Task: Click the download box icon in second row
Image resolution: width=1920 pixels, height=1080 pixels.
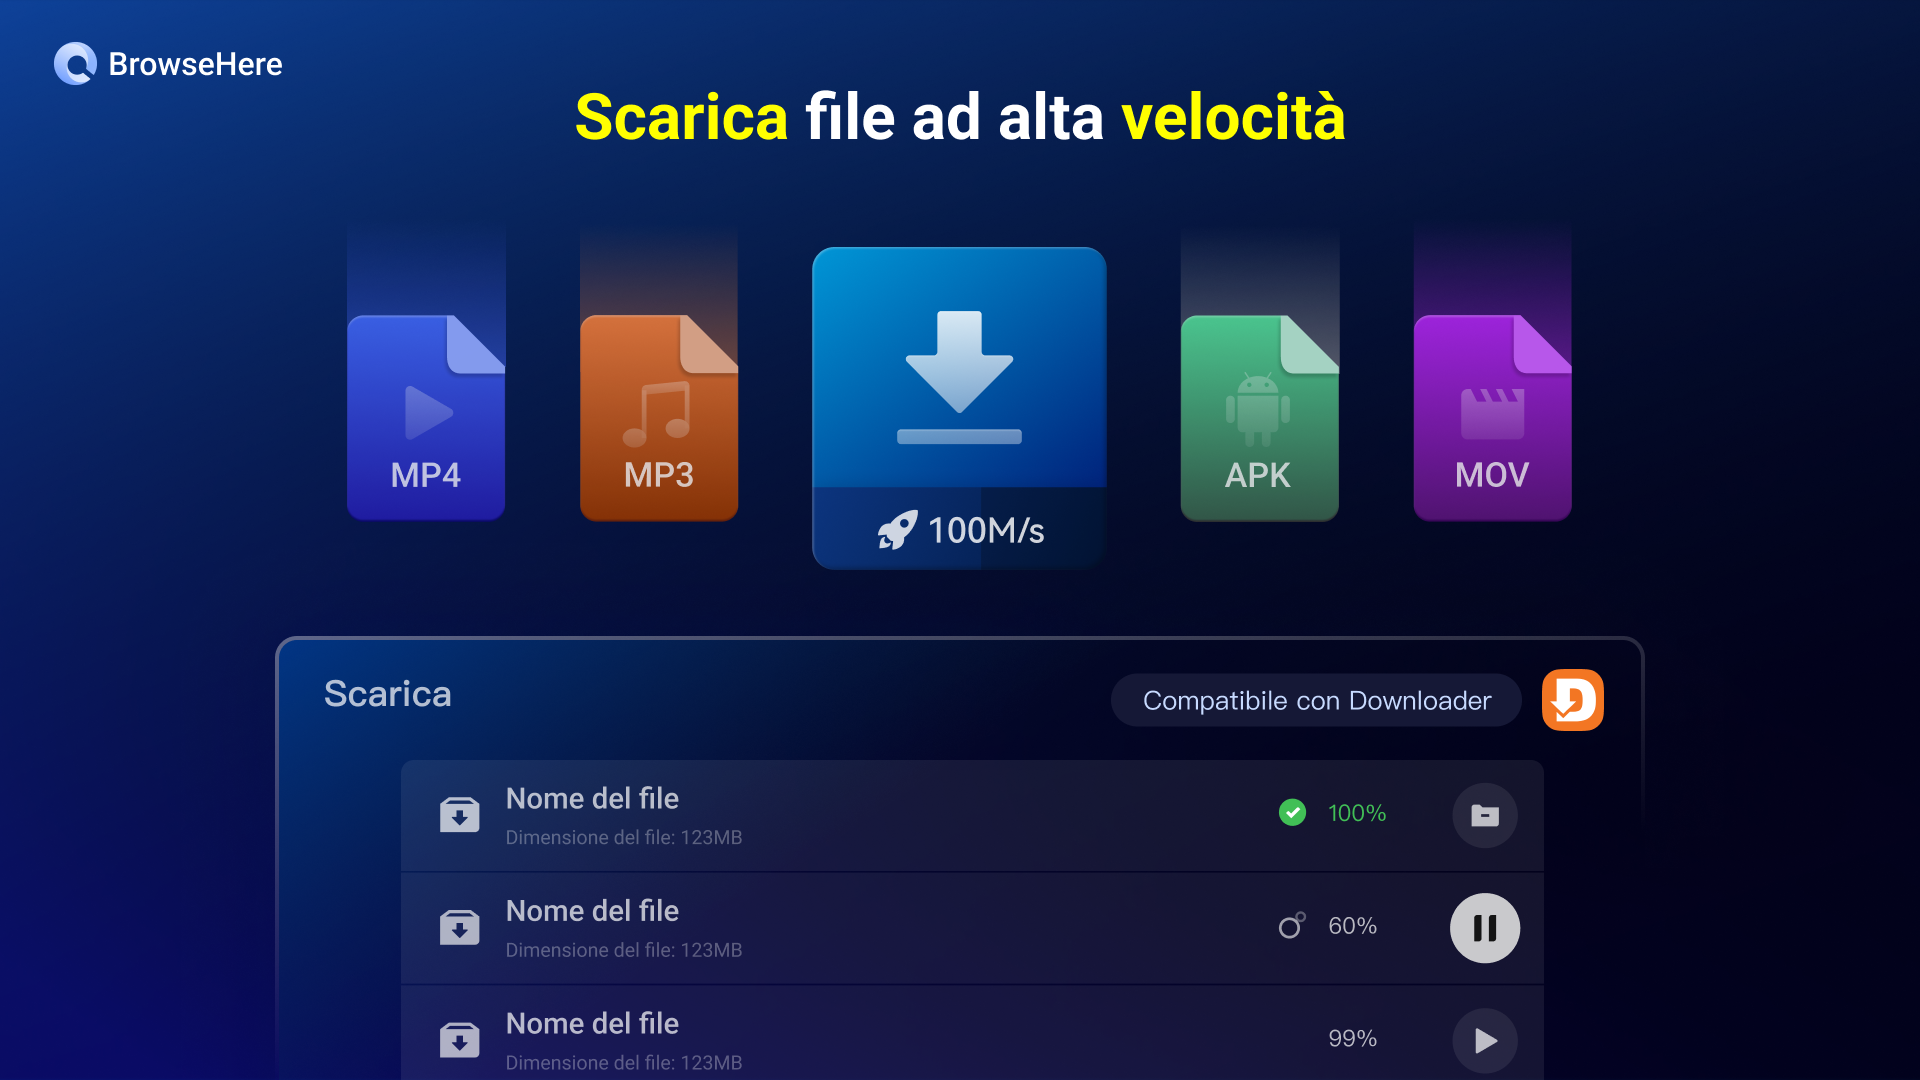Action: [459, 928]
